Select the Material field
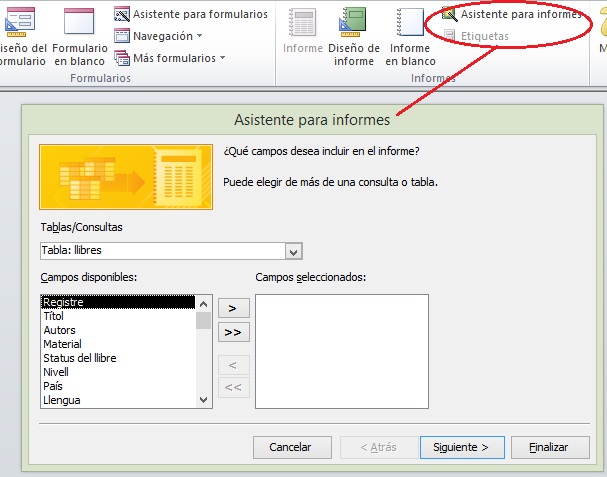The width and height of the screenshot is (607, 477). (x=118, y=344)
